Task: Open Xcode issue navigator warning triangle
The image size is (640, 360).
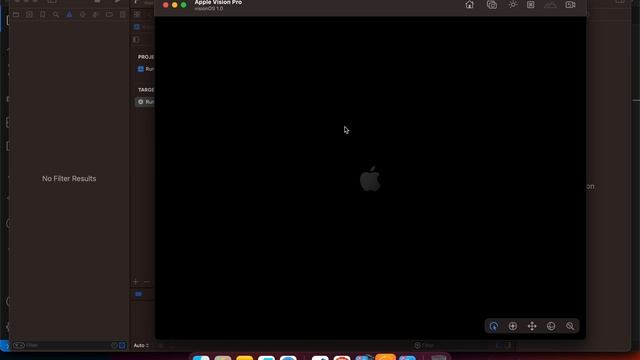Action: [69, 15]
